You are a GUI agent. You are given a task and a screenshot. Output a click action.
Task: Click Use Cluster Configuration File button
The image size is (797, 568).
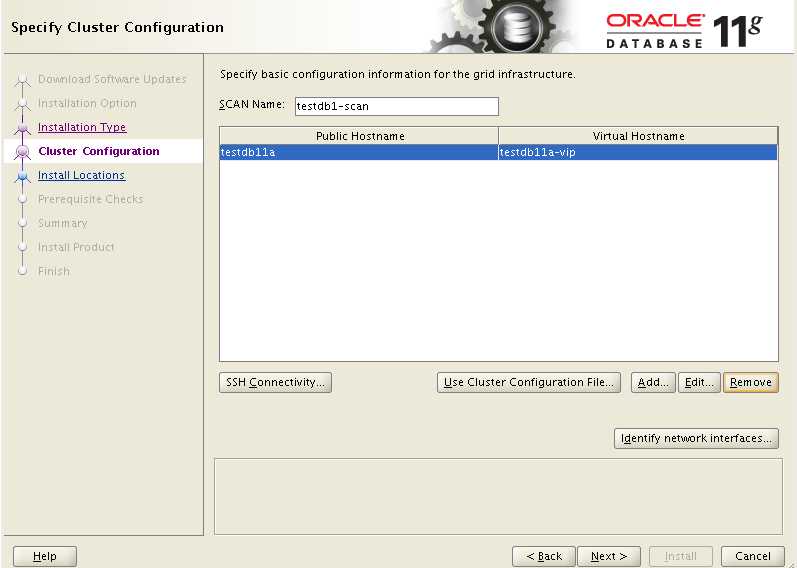(x=529, y=382)
